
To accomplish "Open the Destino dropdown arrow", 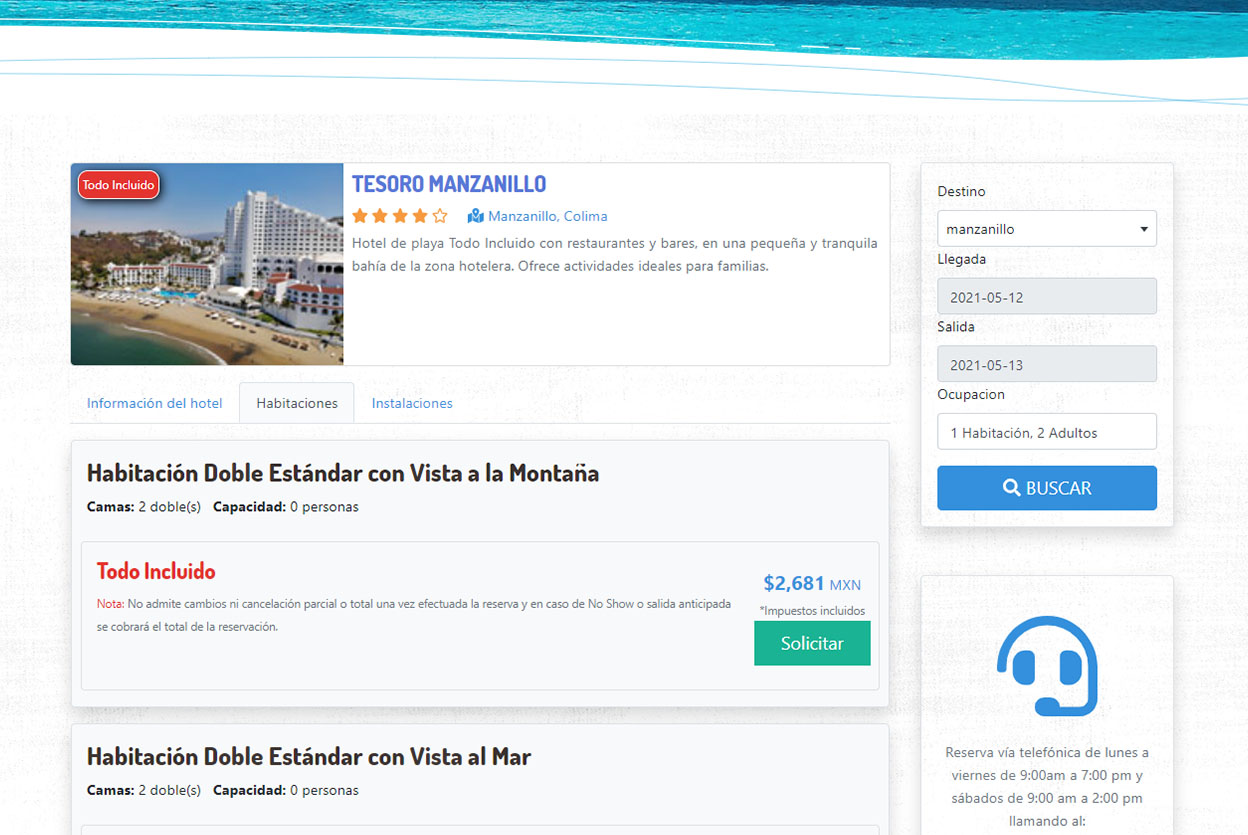I will pos(1143,229).
